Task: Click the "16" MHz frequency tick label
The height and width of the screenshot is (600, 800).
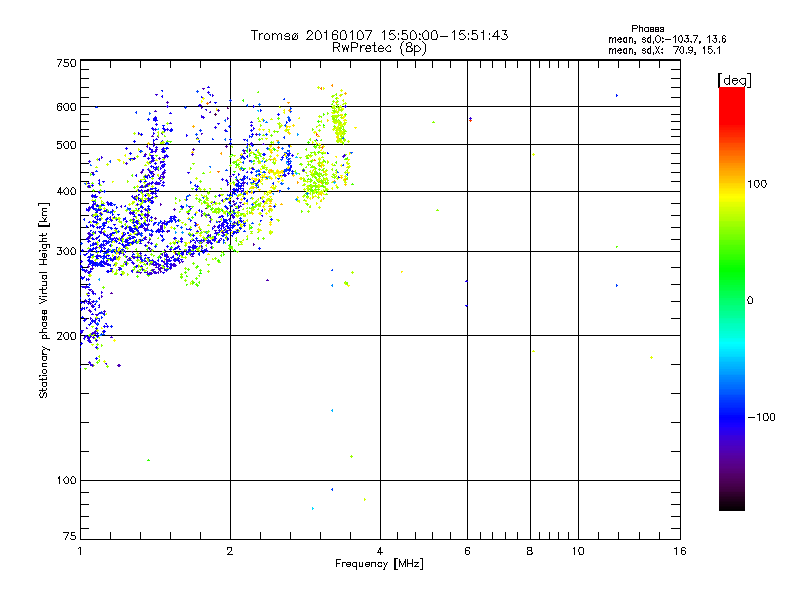Action: pos(680,551)
